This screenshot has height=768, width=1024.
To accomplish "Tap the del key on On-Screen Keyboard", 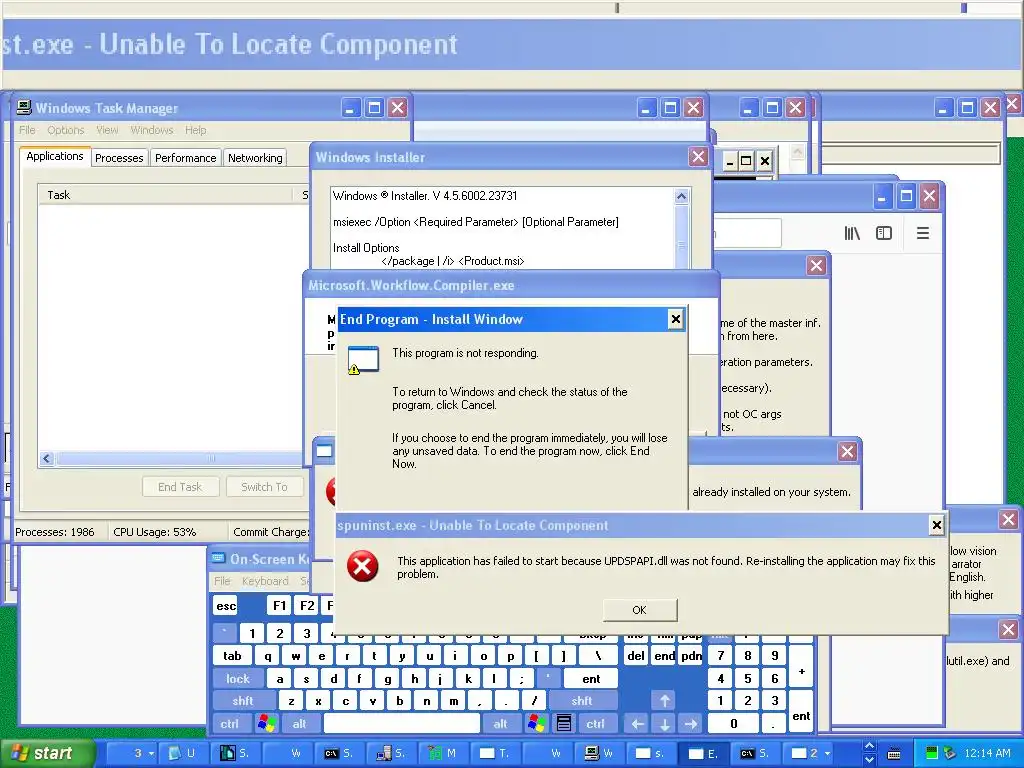I will coord(635,656).
